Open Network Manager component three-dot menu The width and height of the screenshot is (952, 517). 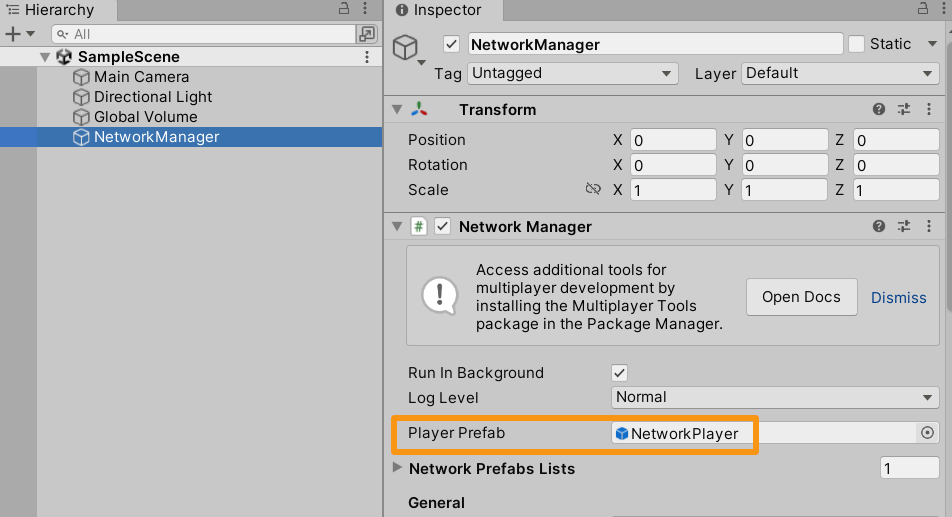[x=929, y=226]
